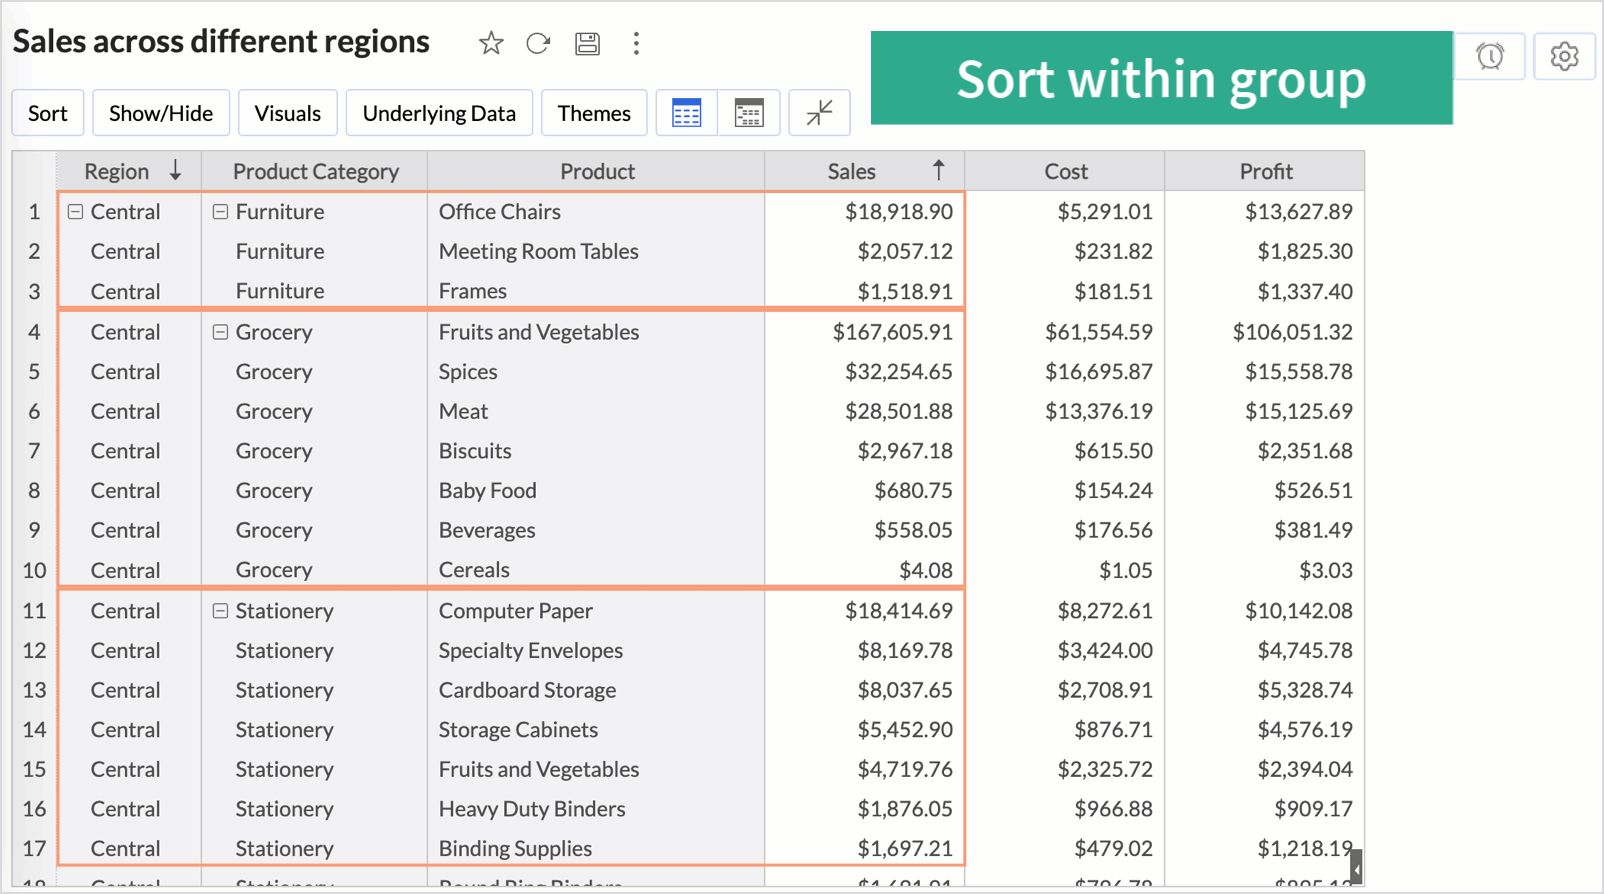Collapse the Stationery category group
Screen dimensions: 1604x894
click(220, 611)
